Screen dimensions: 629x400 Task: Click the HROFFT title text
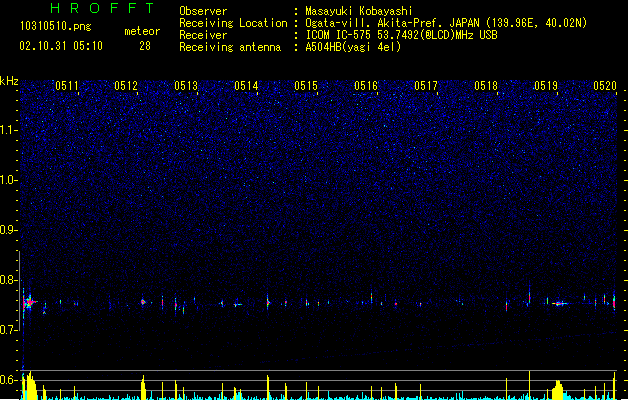coord(102,8)
